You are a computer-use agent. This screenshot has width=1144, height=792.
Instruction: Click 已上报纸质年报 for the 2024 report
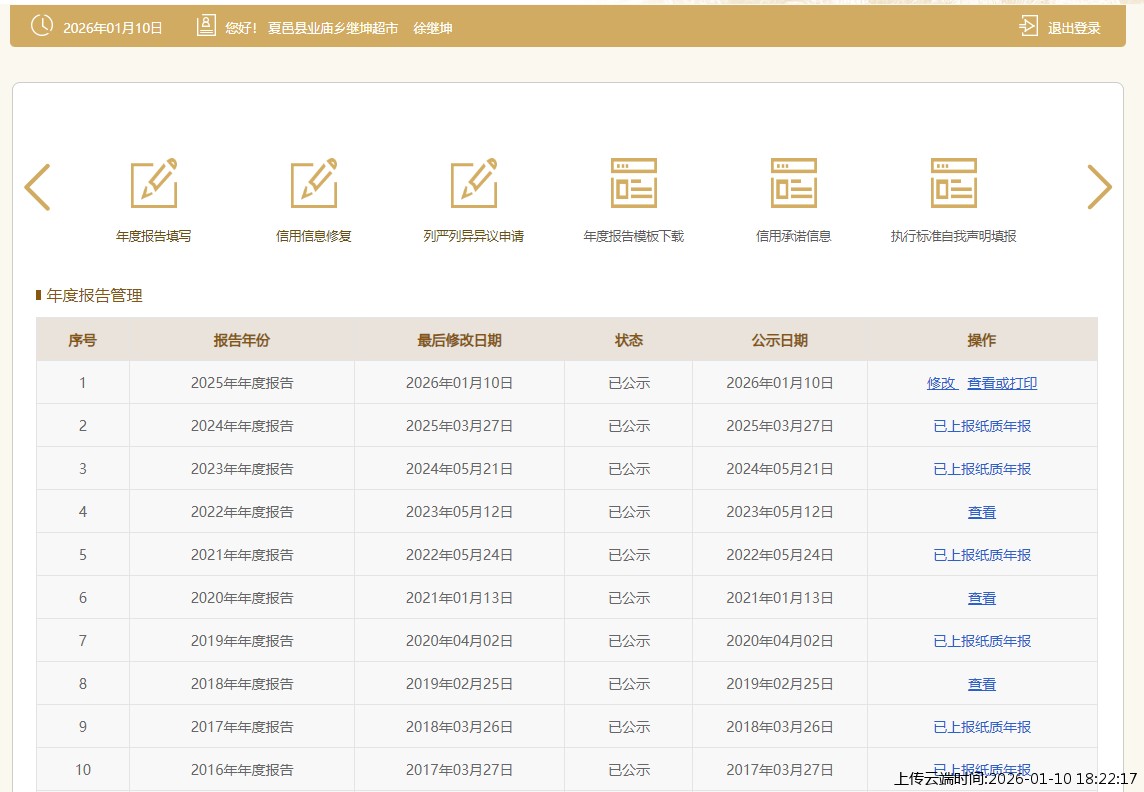pyautogui.click(x=982, y=426)
